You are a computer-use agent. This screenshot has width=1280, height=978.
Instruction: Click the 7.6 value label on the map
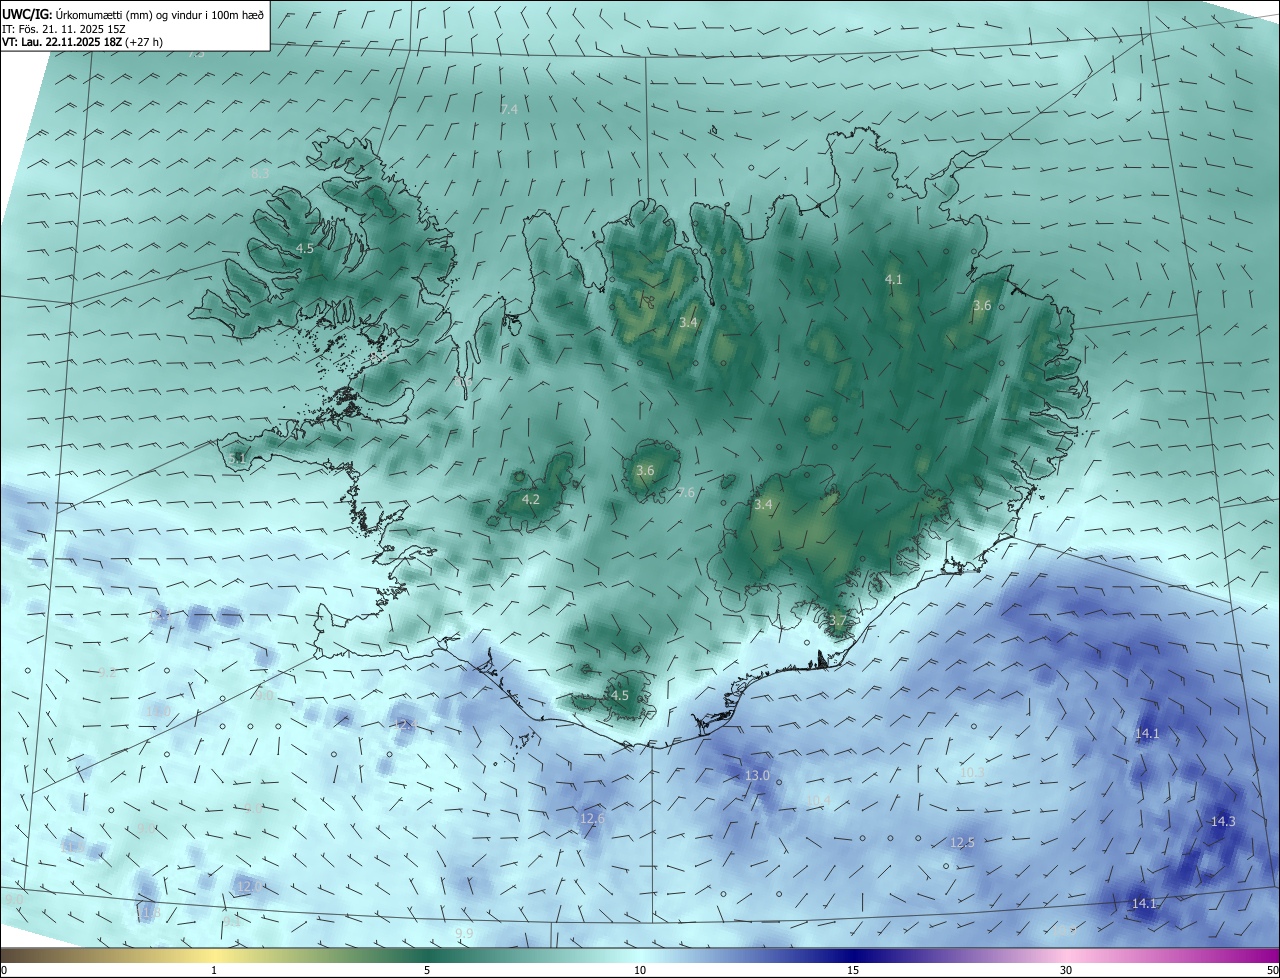pos(686,492)
